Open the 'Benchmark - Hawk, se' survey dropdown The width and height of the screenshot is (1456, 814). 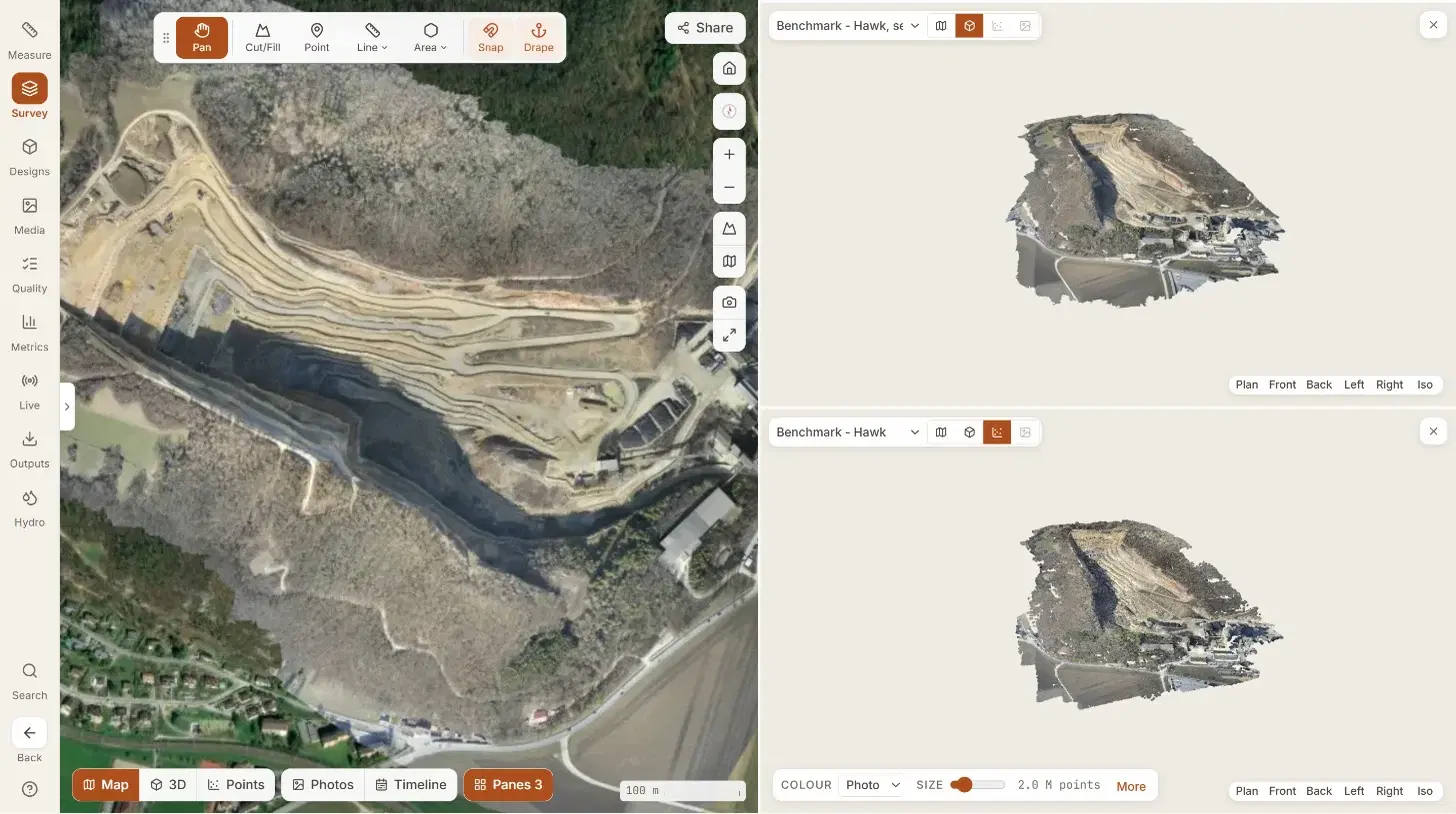[848, 26]
